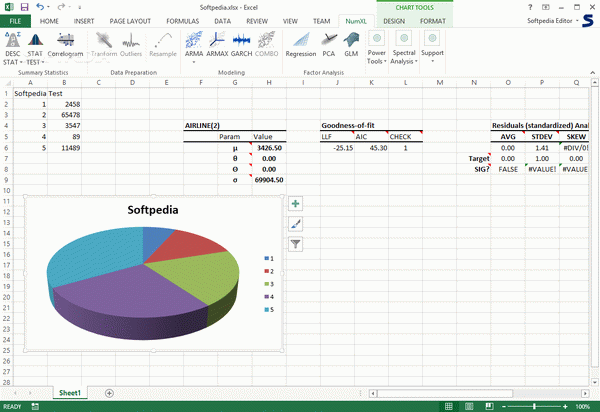Click the COMBO modeling icon

[x=266, y=45]
